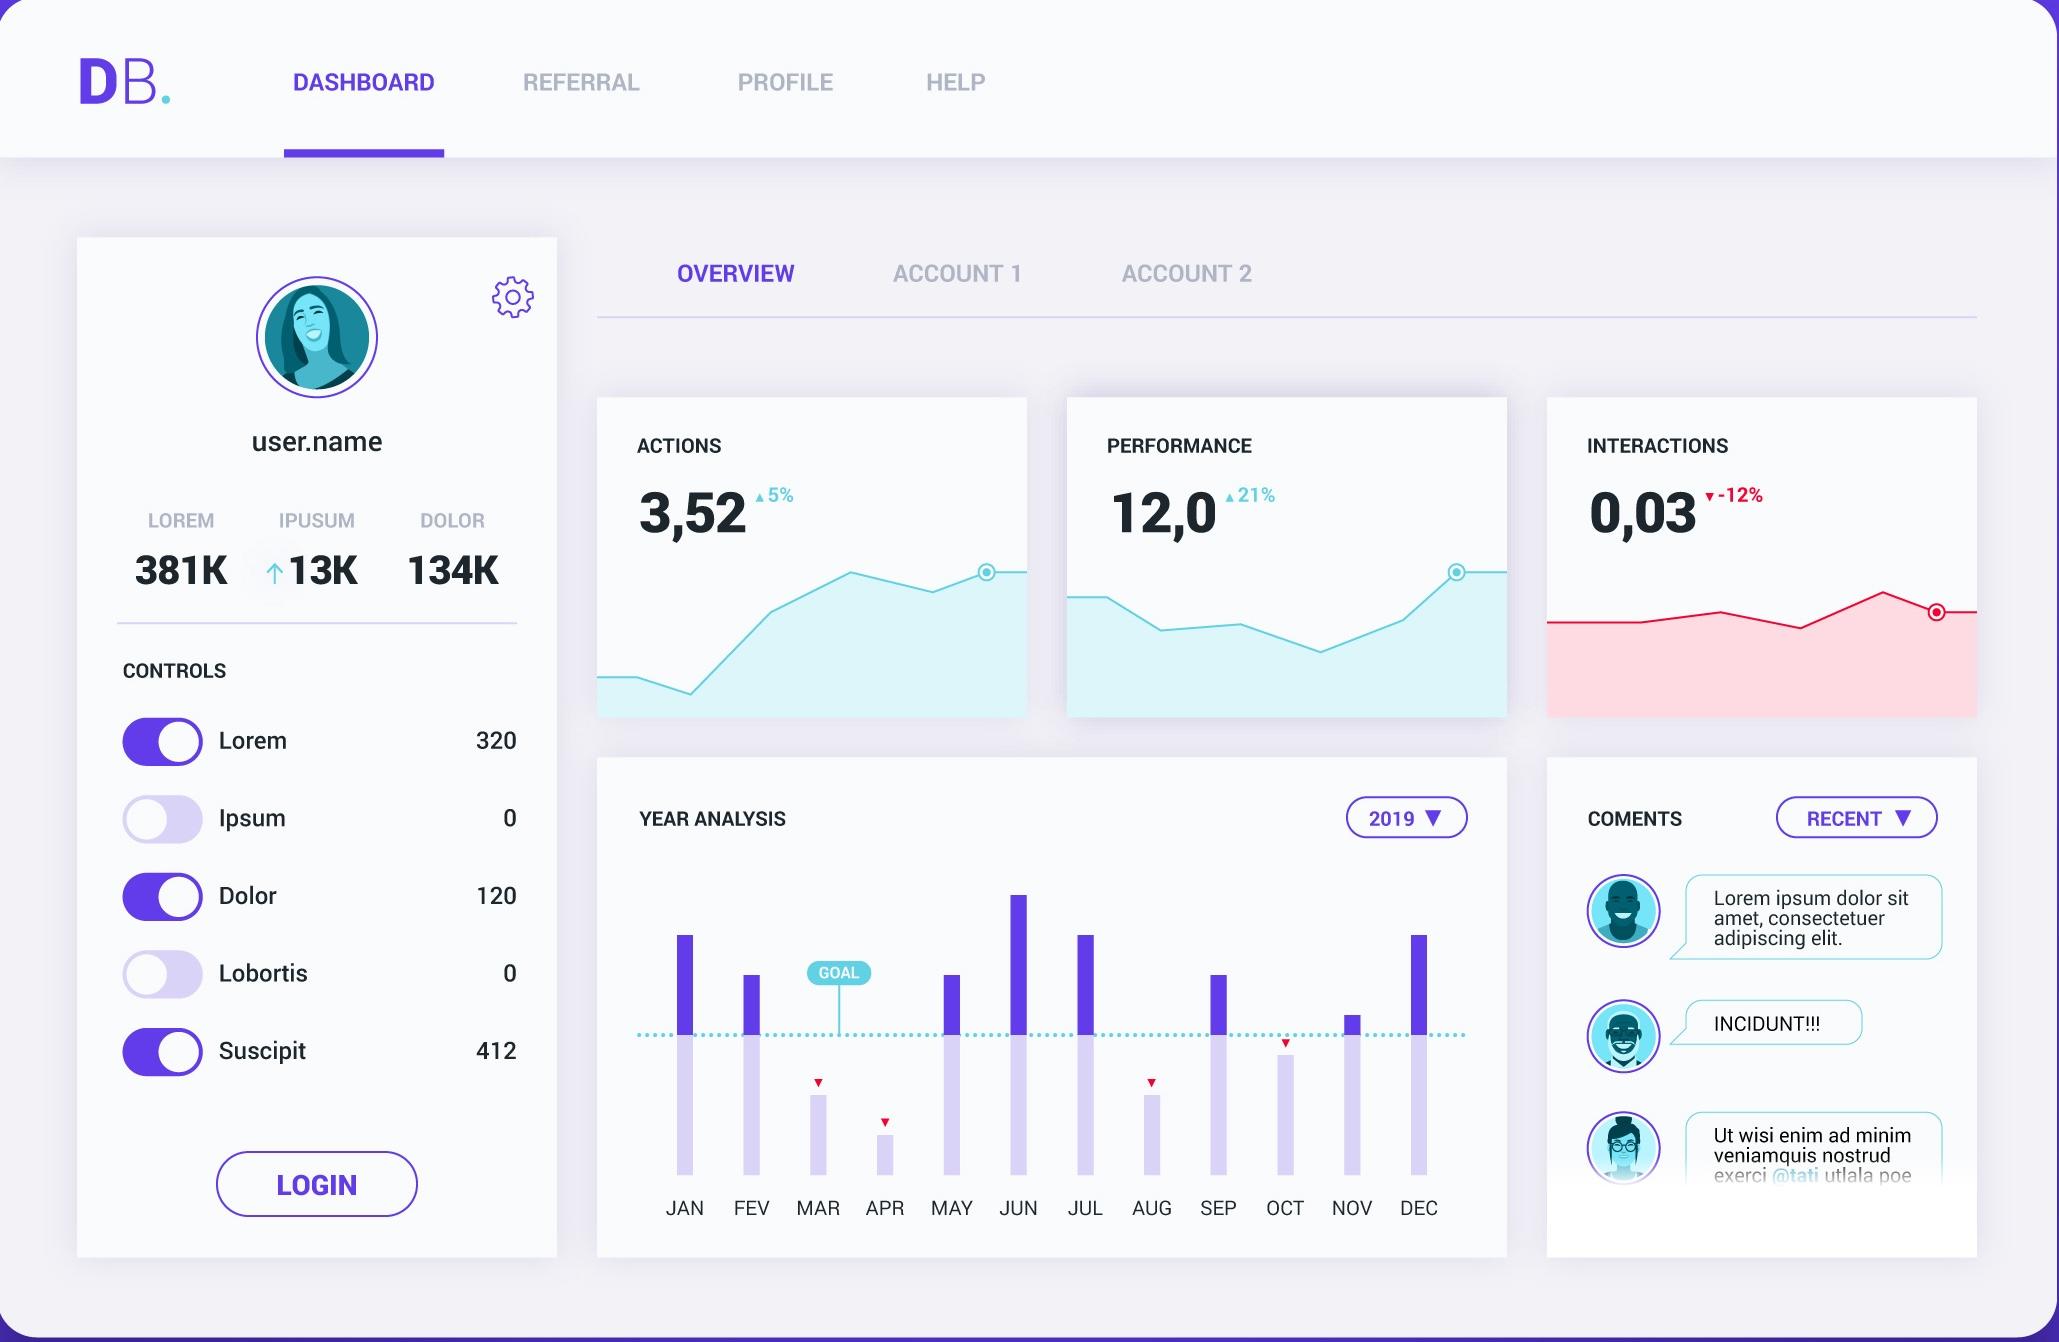
Task: Open the Referral section in navigation
Action: tap(581, 82)
